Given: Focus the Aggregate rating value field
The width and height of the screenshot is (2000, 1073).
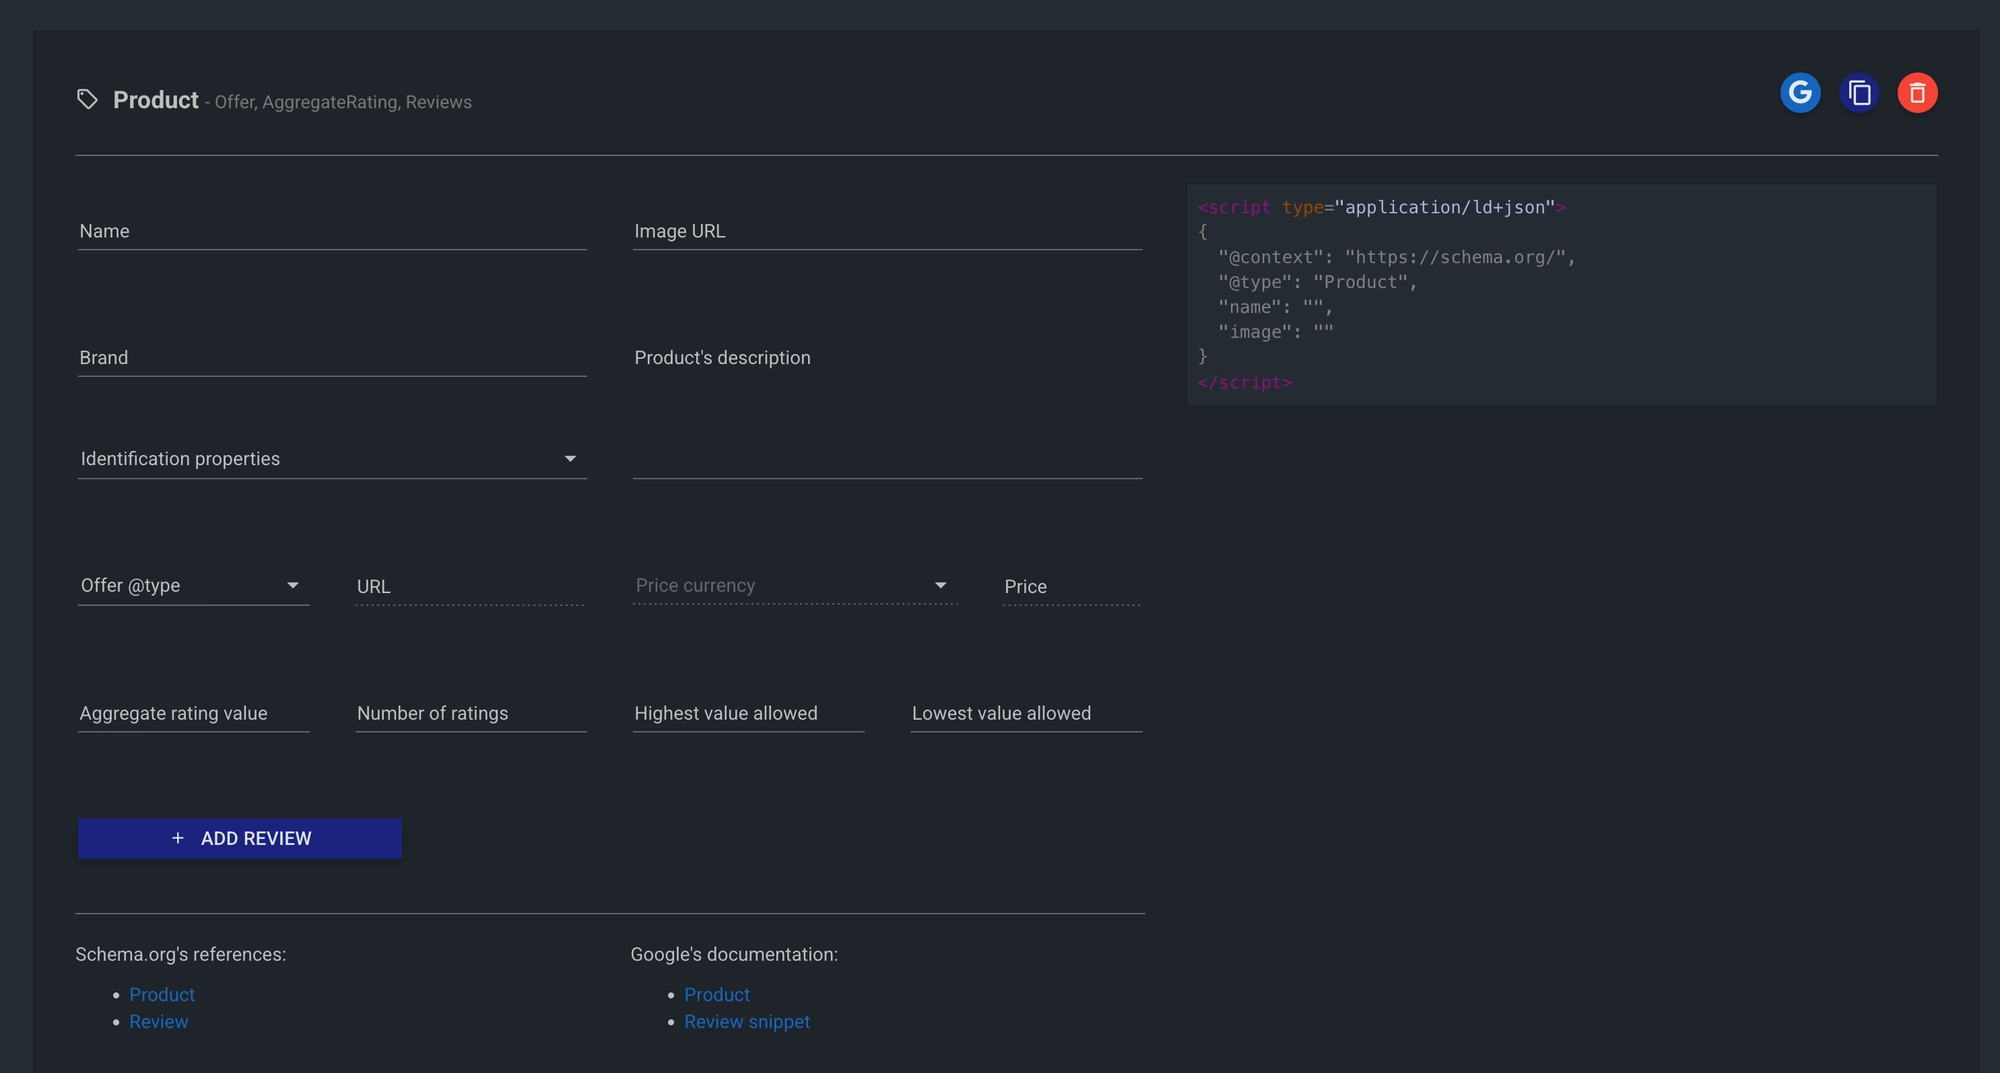Looking at the screenshot, I should click(x=193, y=714).
